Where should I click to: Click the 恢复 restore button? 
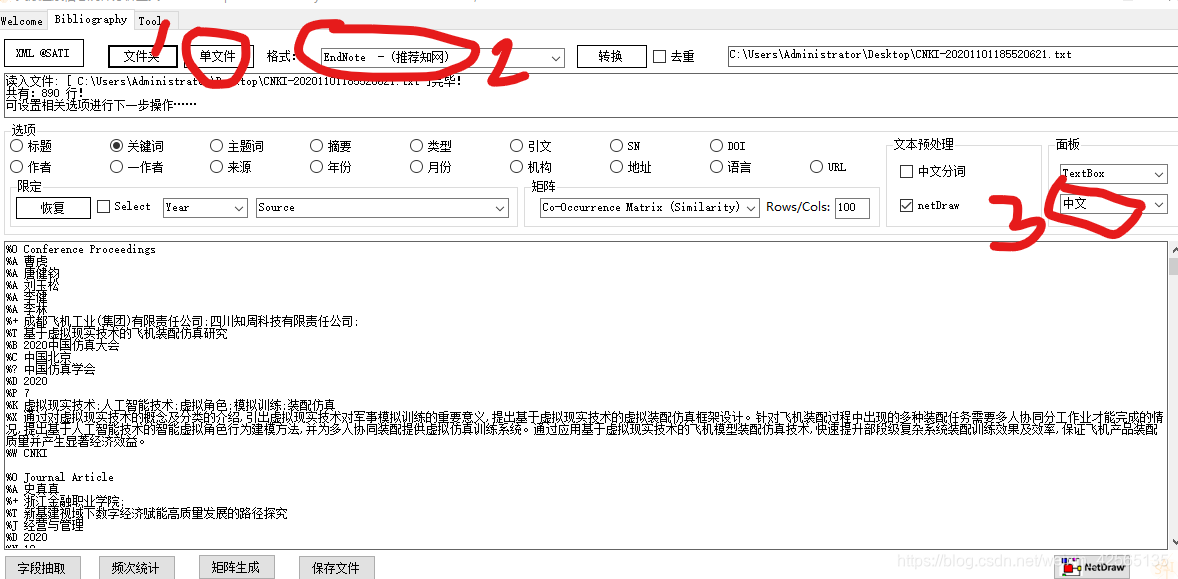point(53,207)
